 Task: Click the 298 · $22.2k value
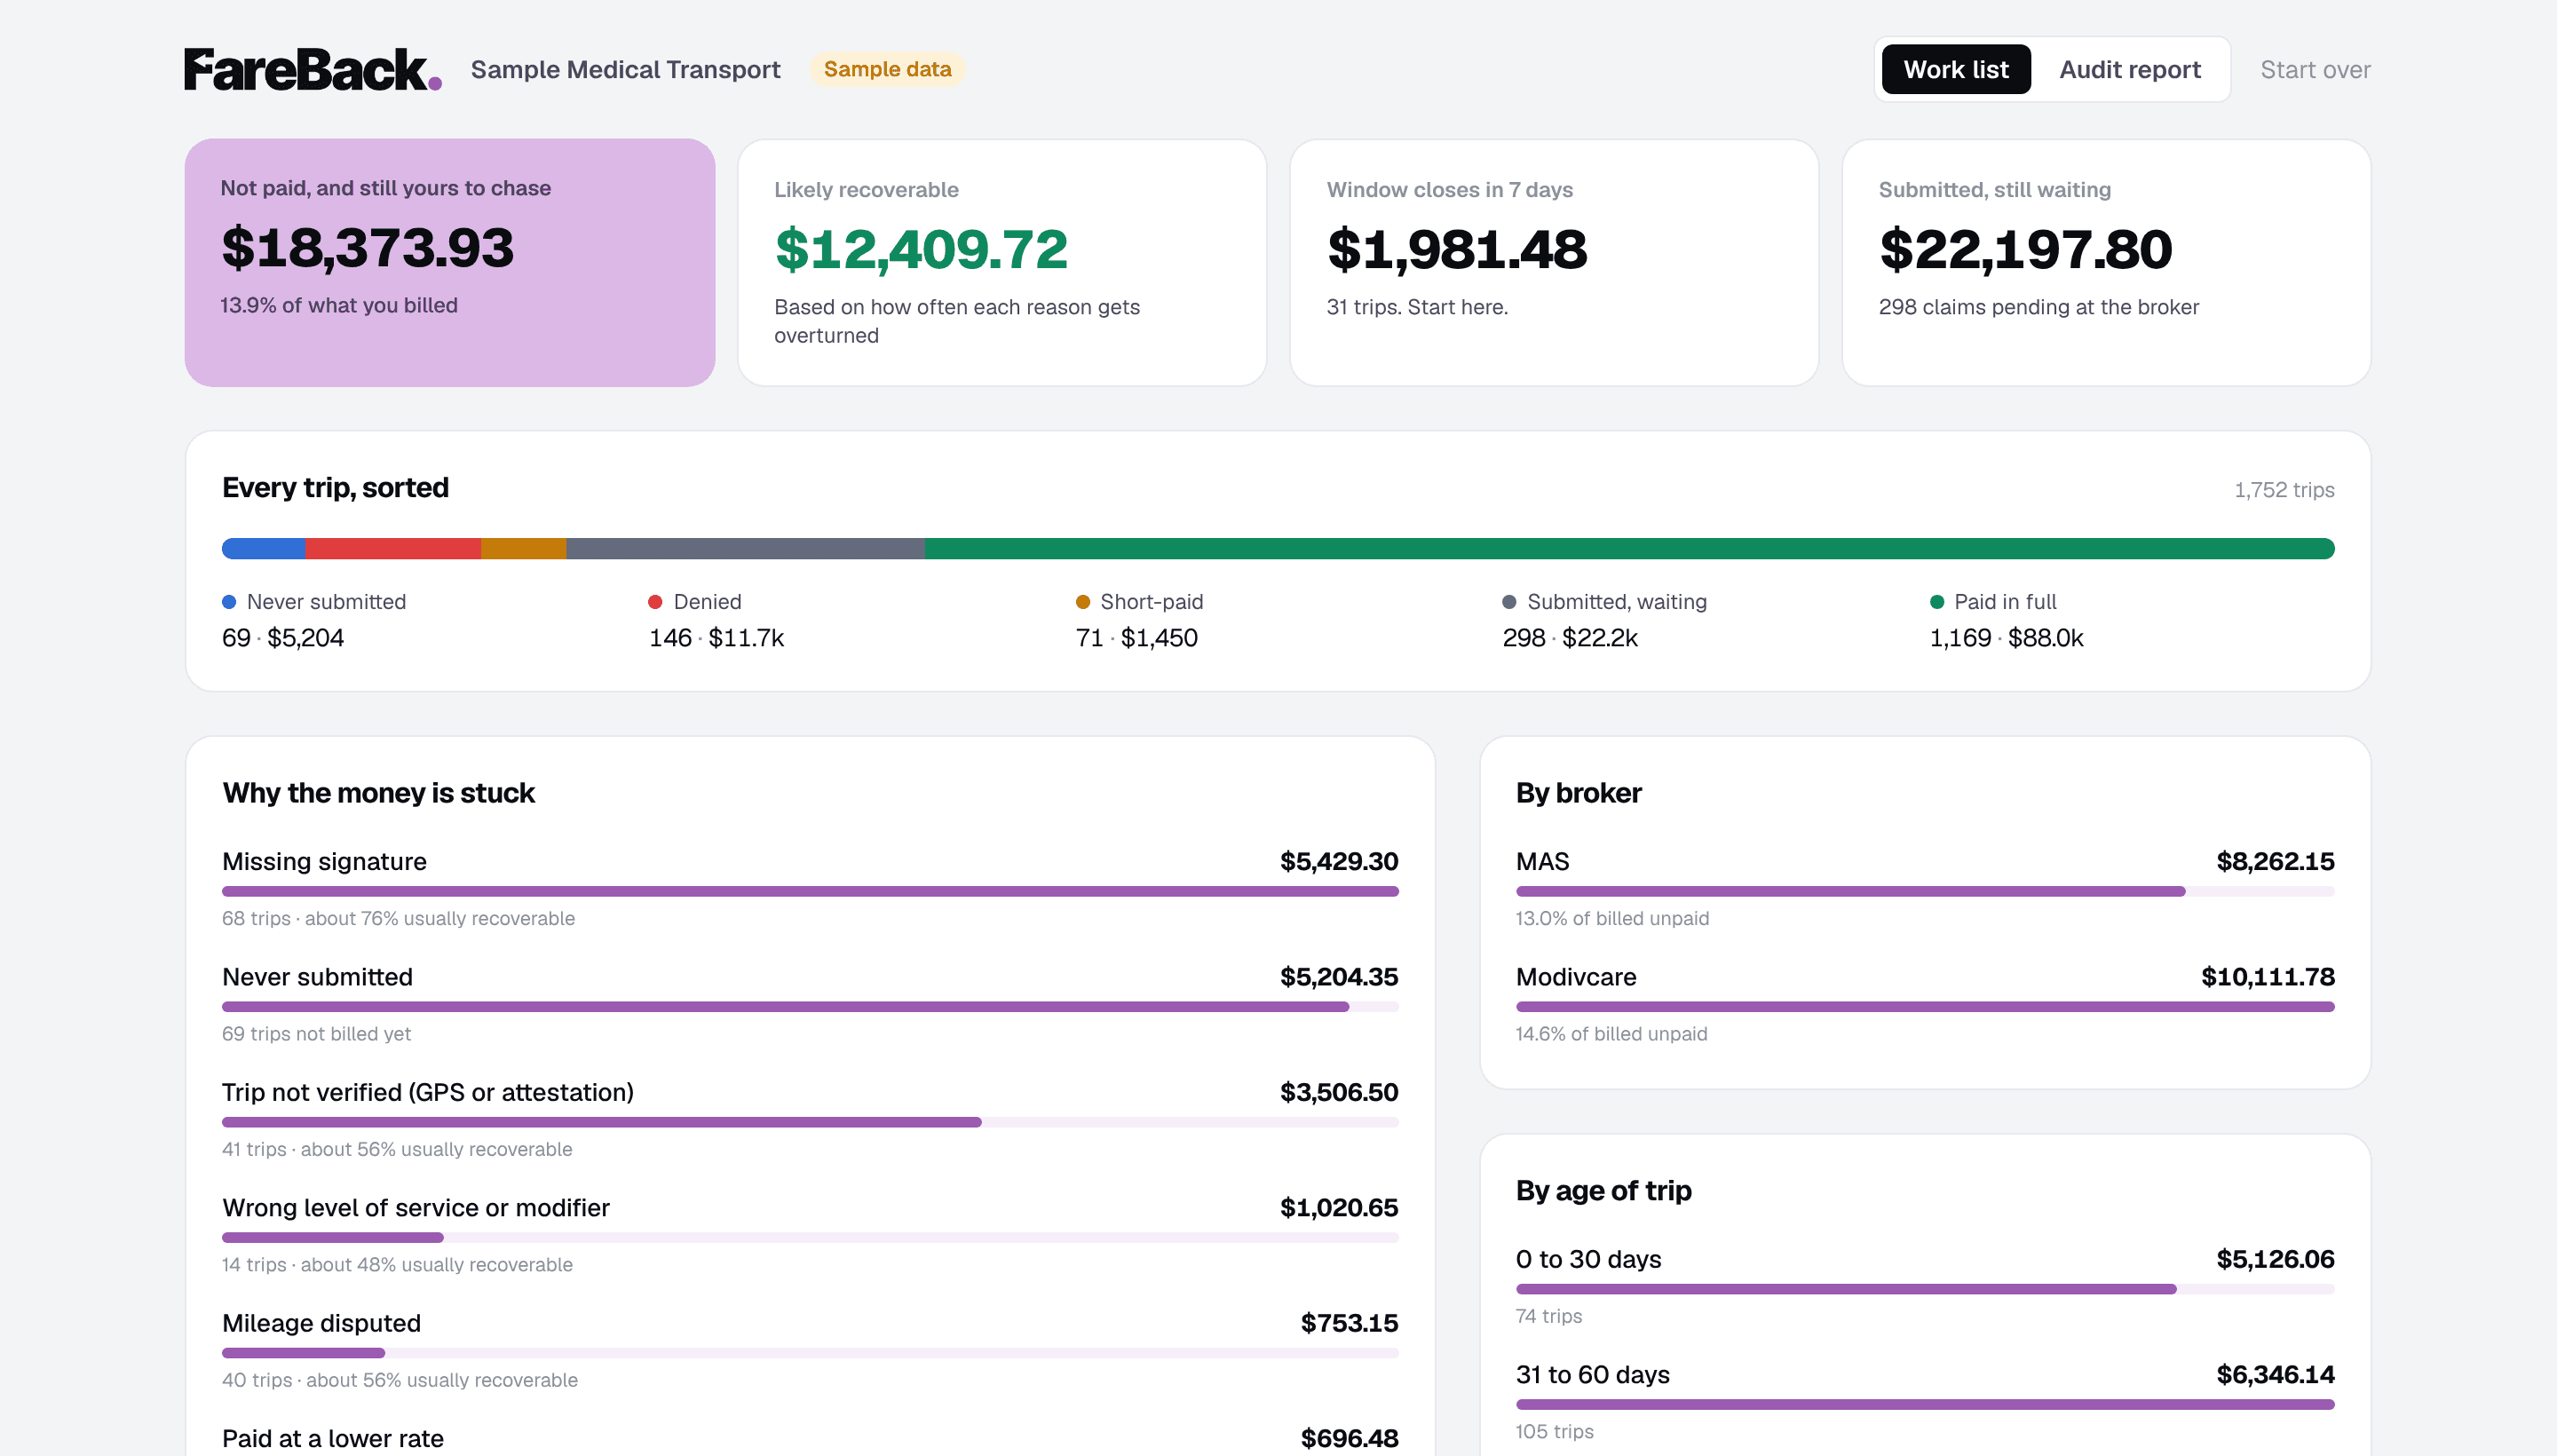click(x=1570, y=638)
